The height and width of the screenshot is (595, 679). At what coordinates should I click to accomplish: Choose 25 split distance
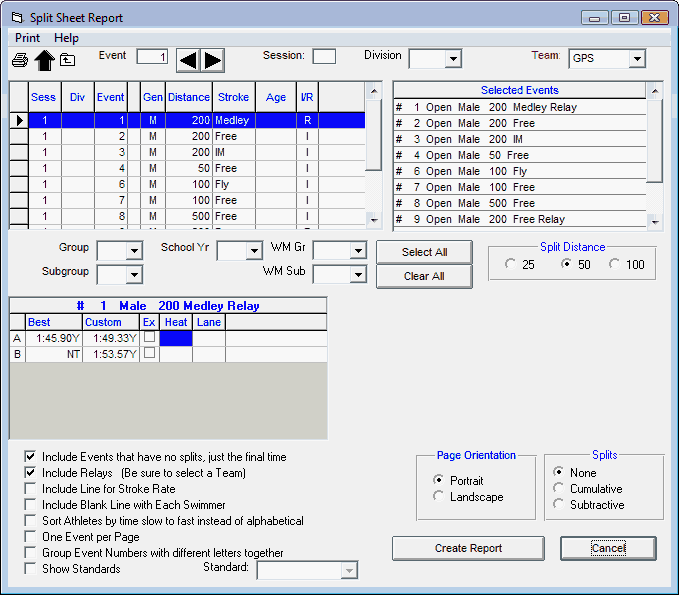[x=512, y=265]
